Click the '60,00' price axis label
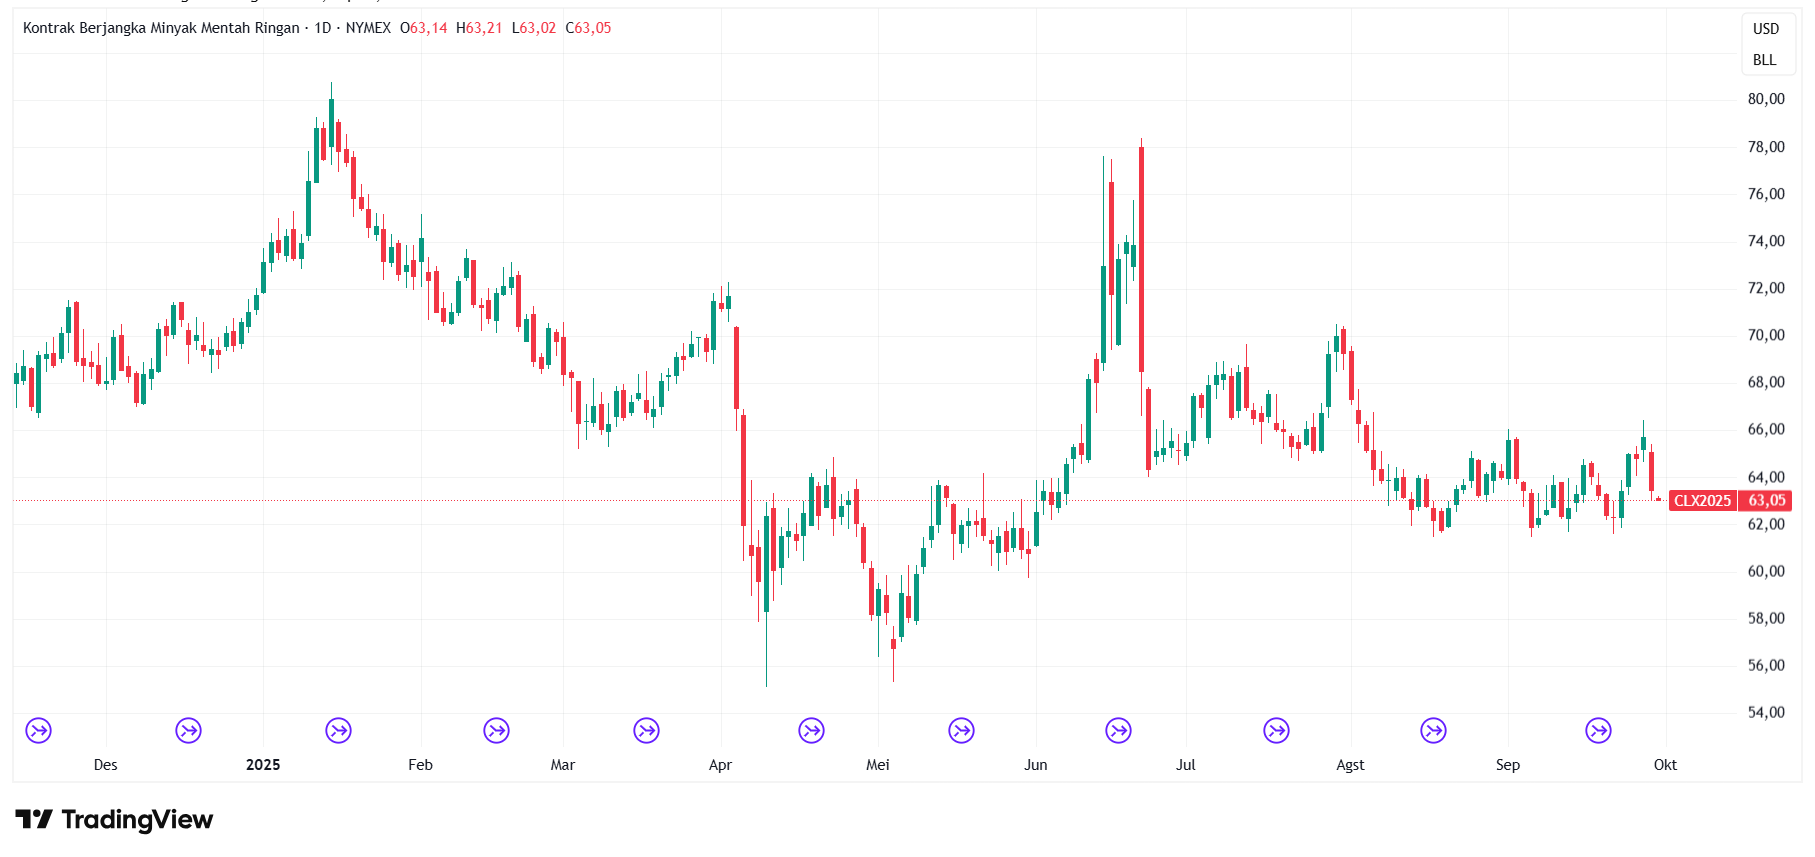Viewport: 1815px width, 857px height. click(1766, 571)
